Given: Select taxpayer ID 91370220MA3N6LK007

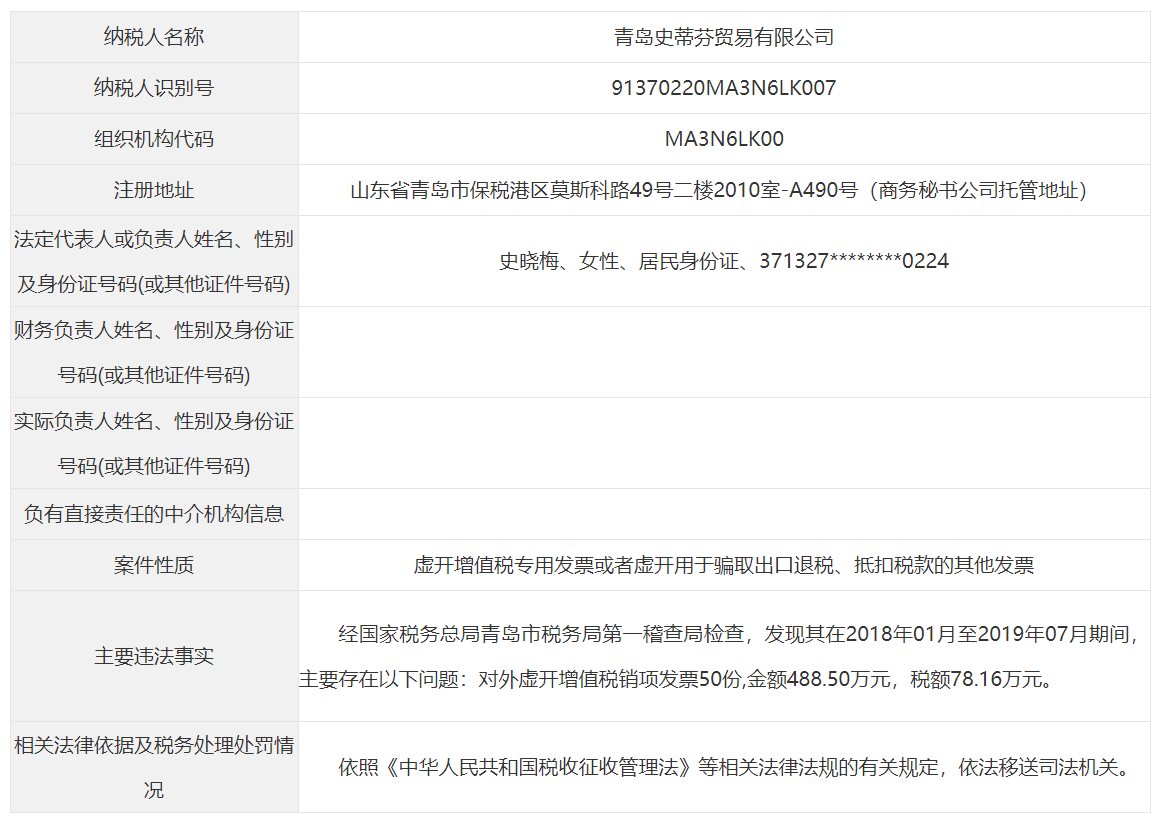Looking at the screenshot, I should click(x=723, y=88).
